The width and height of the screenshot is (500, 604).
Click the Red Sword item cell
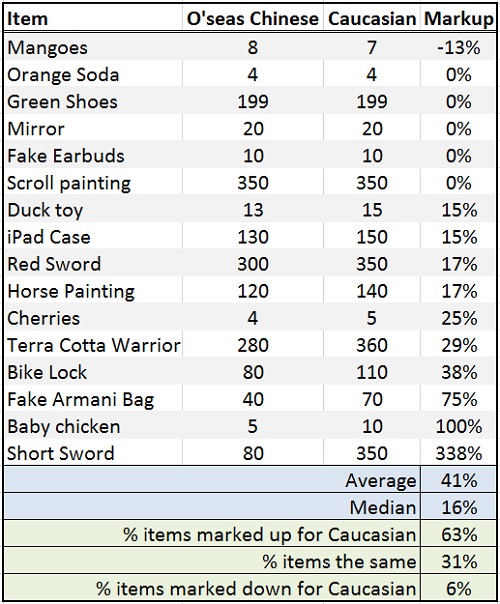pyautogui.click(x=93, y=264)
